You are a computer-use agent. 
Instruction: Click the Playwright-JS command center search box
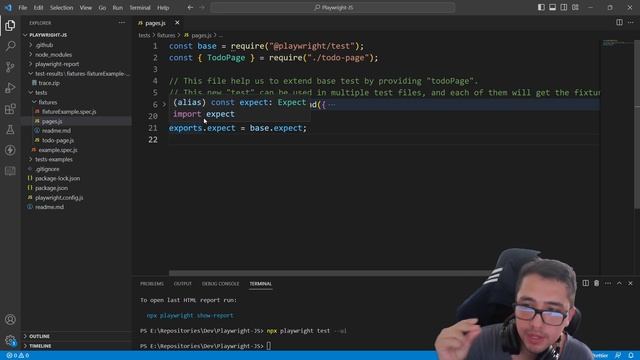click(x=333, y=7)
